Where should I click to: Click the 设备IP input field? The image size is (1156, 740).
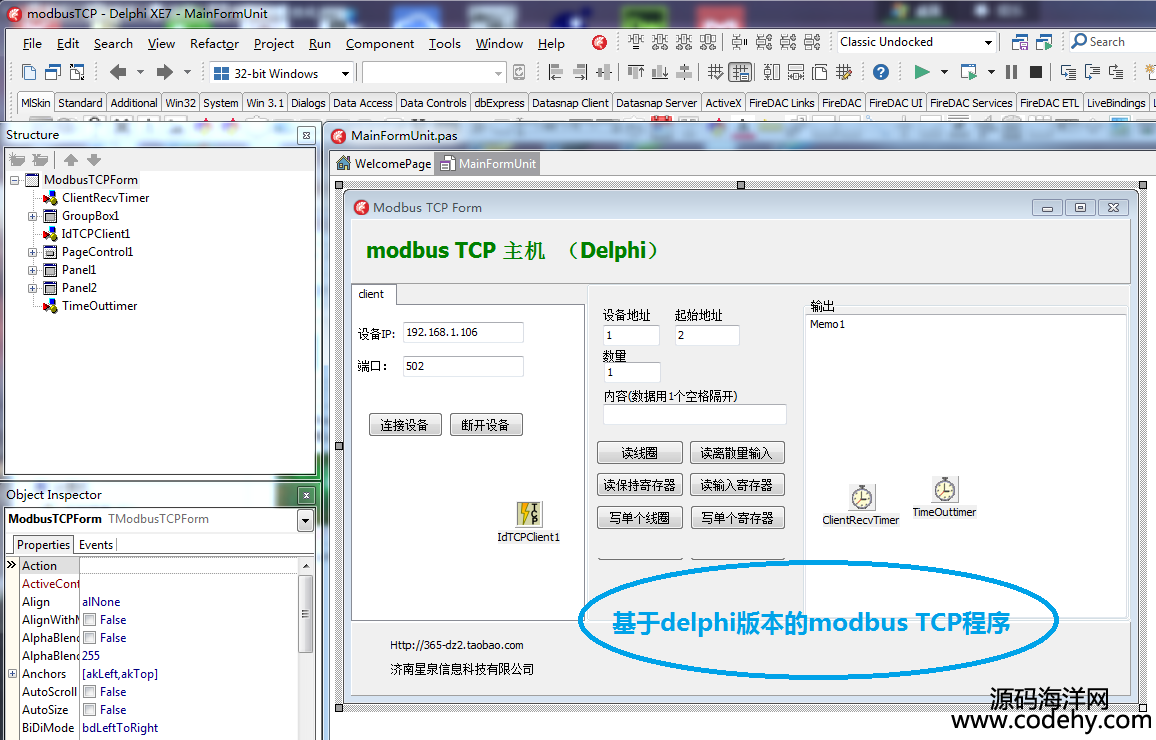[x=463, y=332]
